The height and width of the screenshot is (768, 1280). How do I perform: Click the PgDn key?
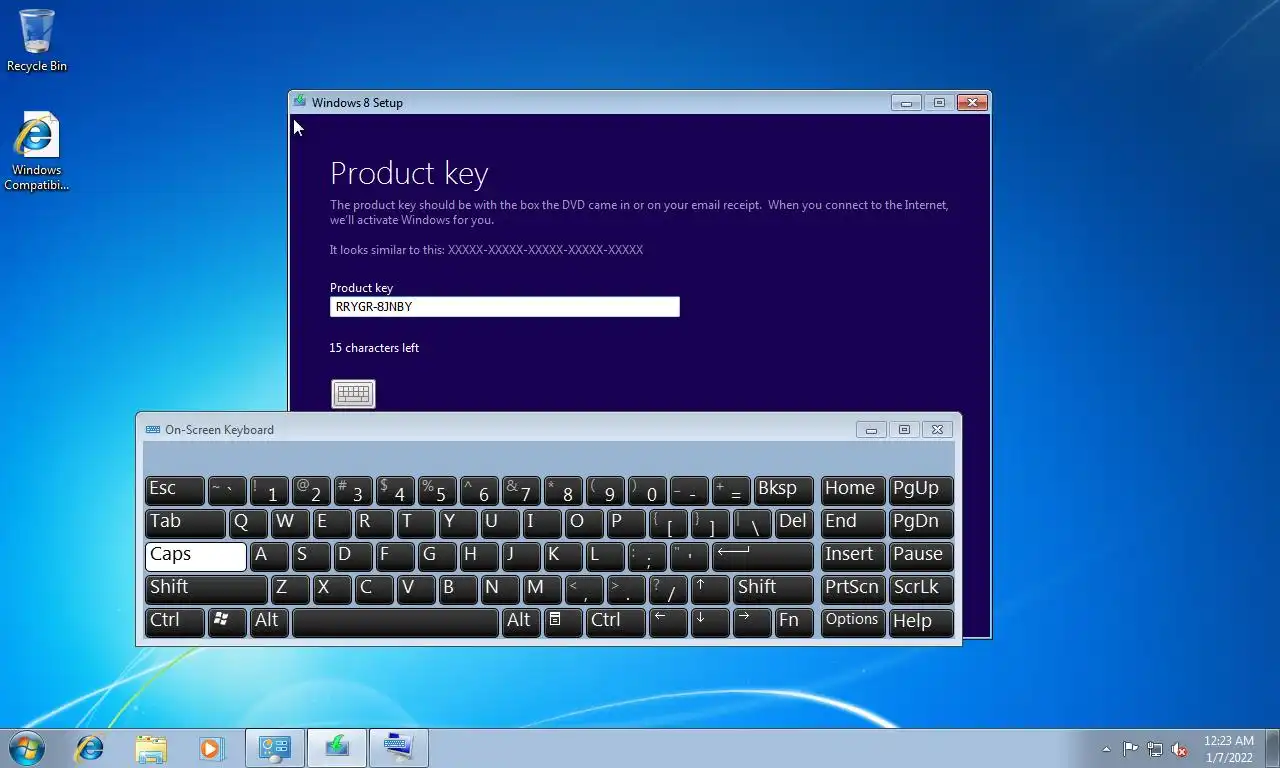click(921, 523)
